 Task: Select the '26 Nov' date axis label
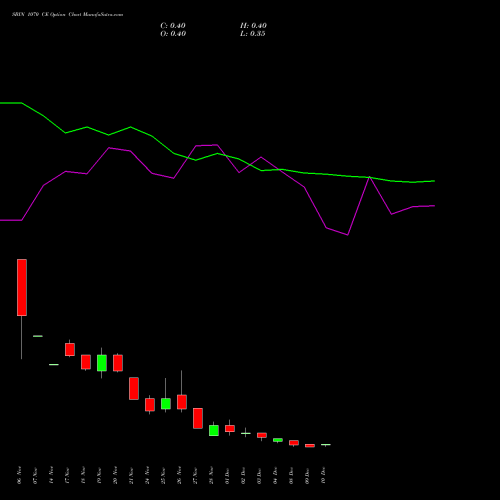(179, 475)
